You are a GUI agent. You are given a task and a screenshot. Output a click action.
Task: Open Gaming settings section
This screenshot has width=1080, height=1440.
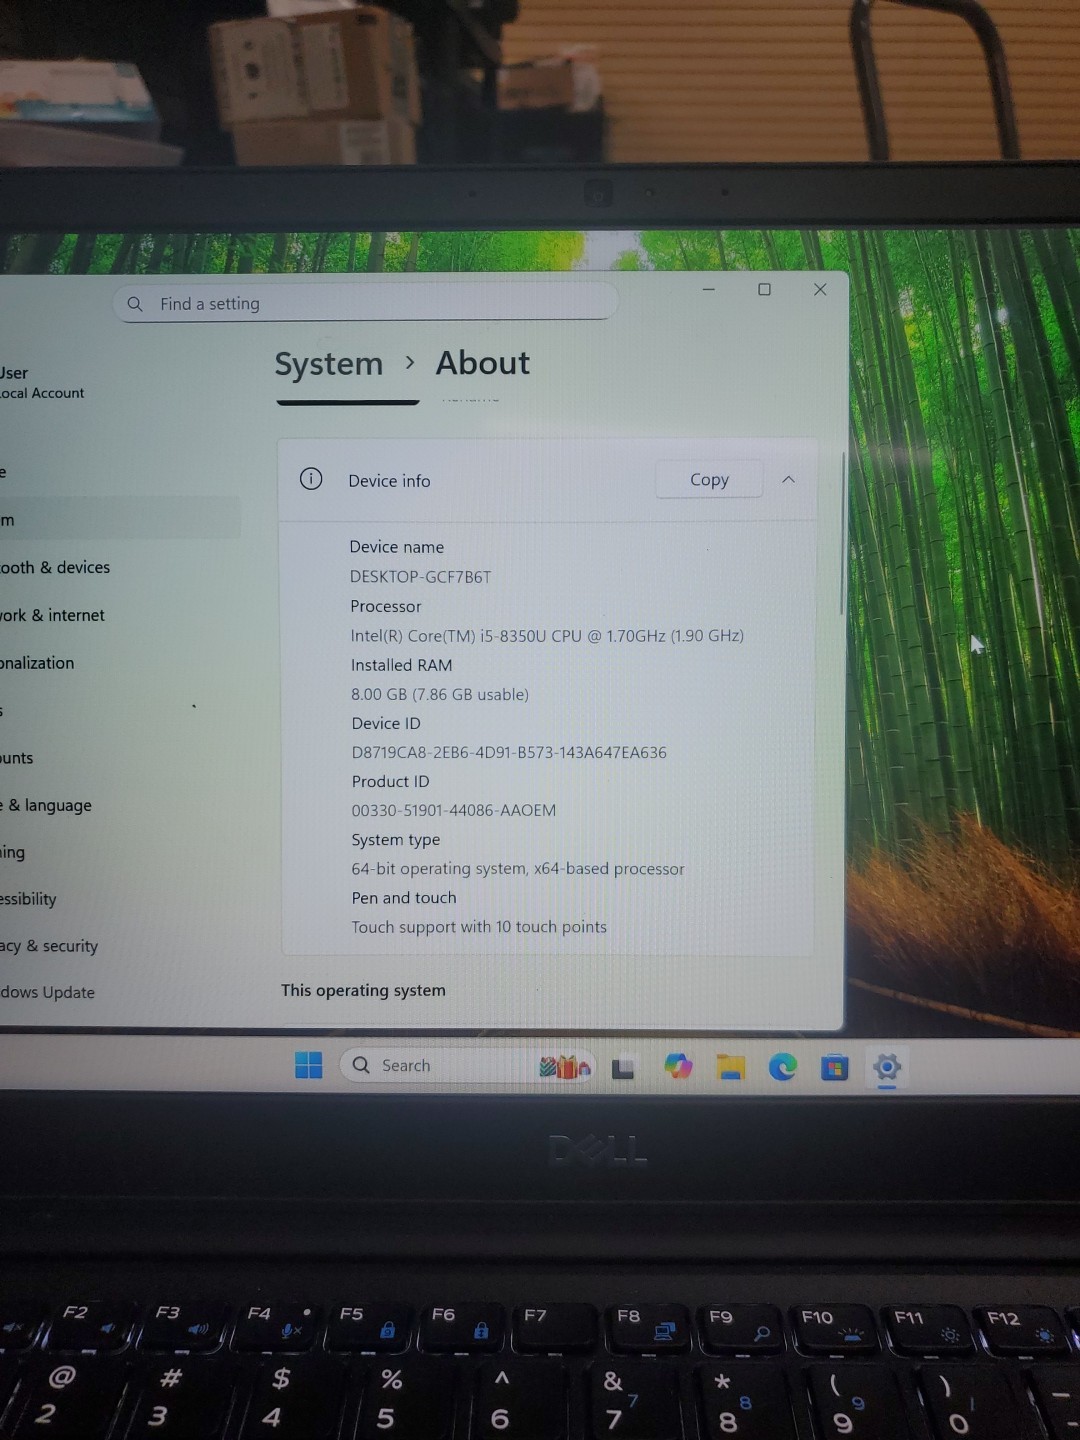coord(13,852)
